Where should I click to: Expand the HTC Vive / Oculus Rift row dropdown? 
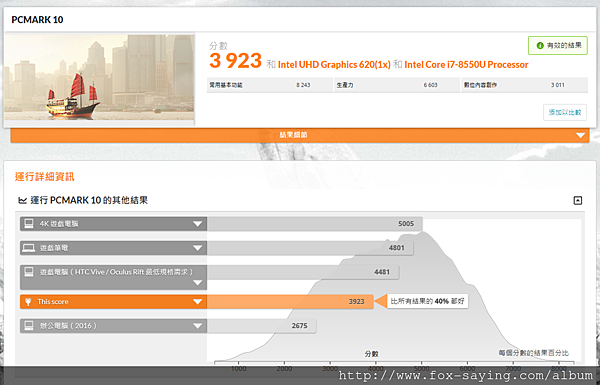pyautogui.click(x=197, y=283)
